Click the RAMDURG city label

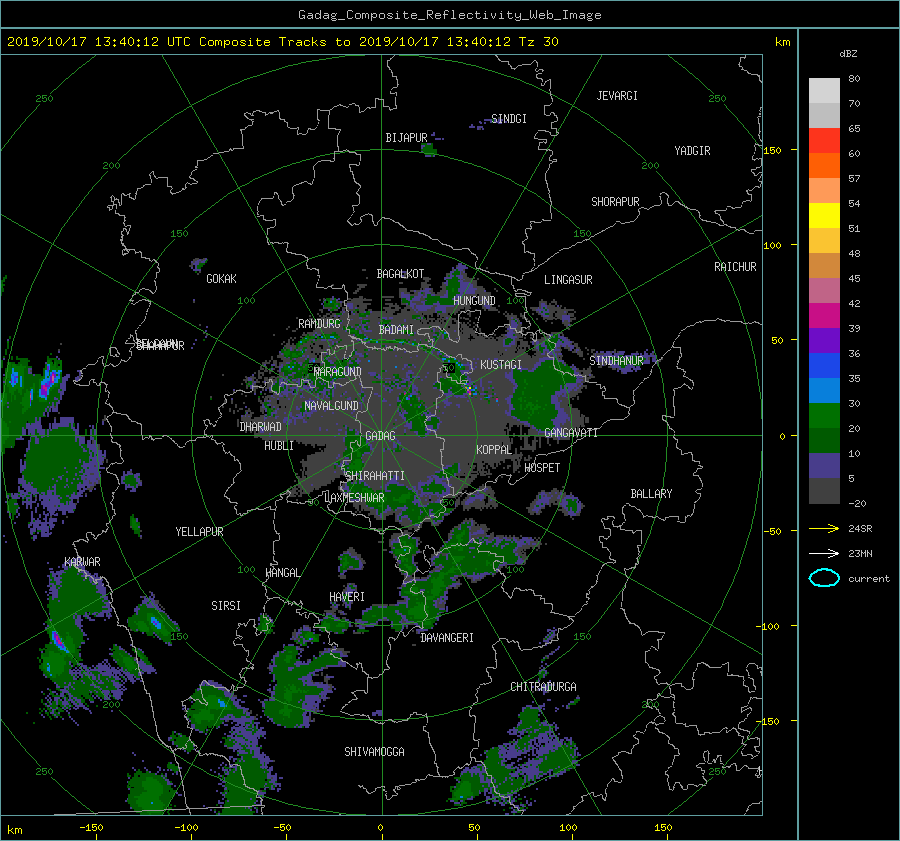pos(319,324)
